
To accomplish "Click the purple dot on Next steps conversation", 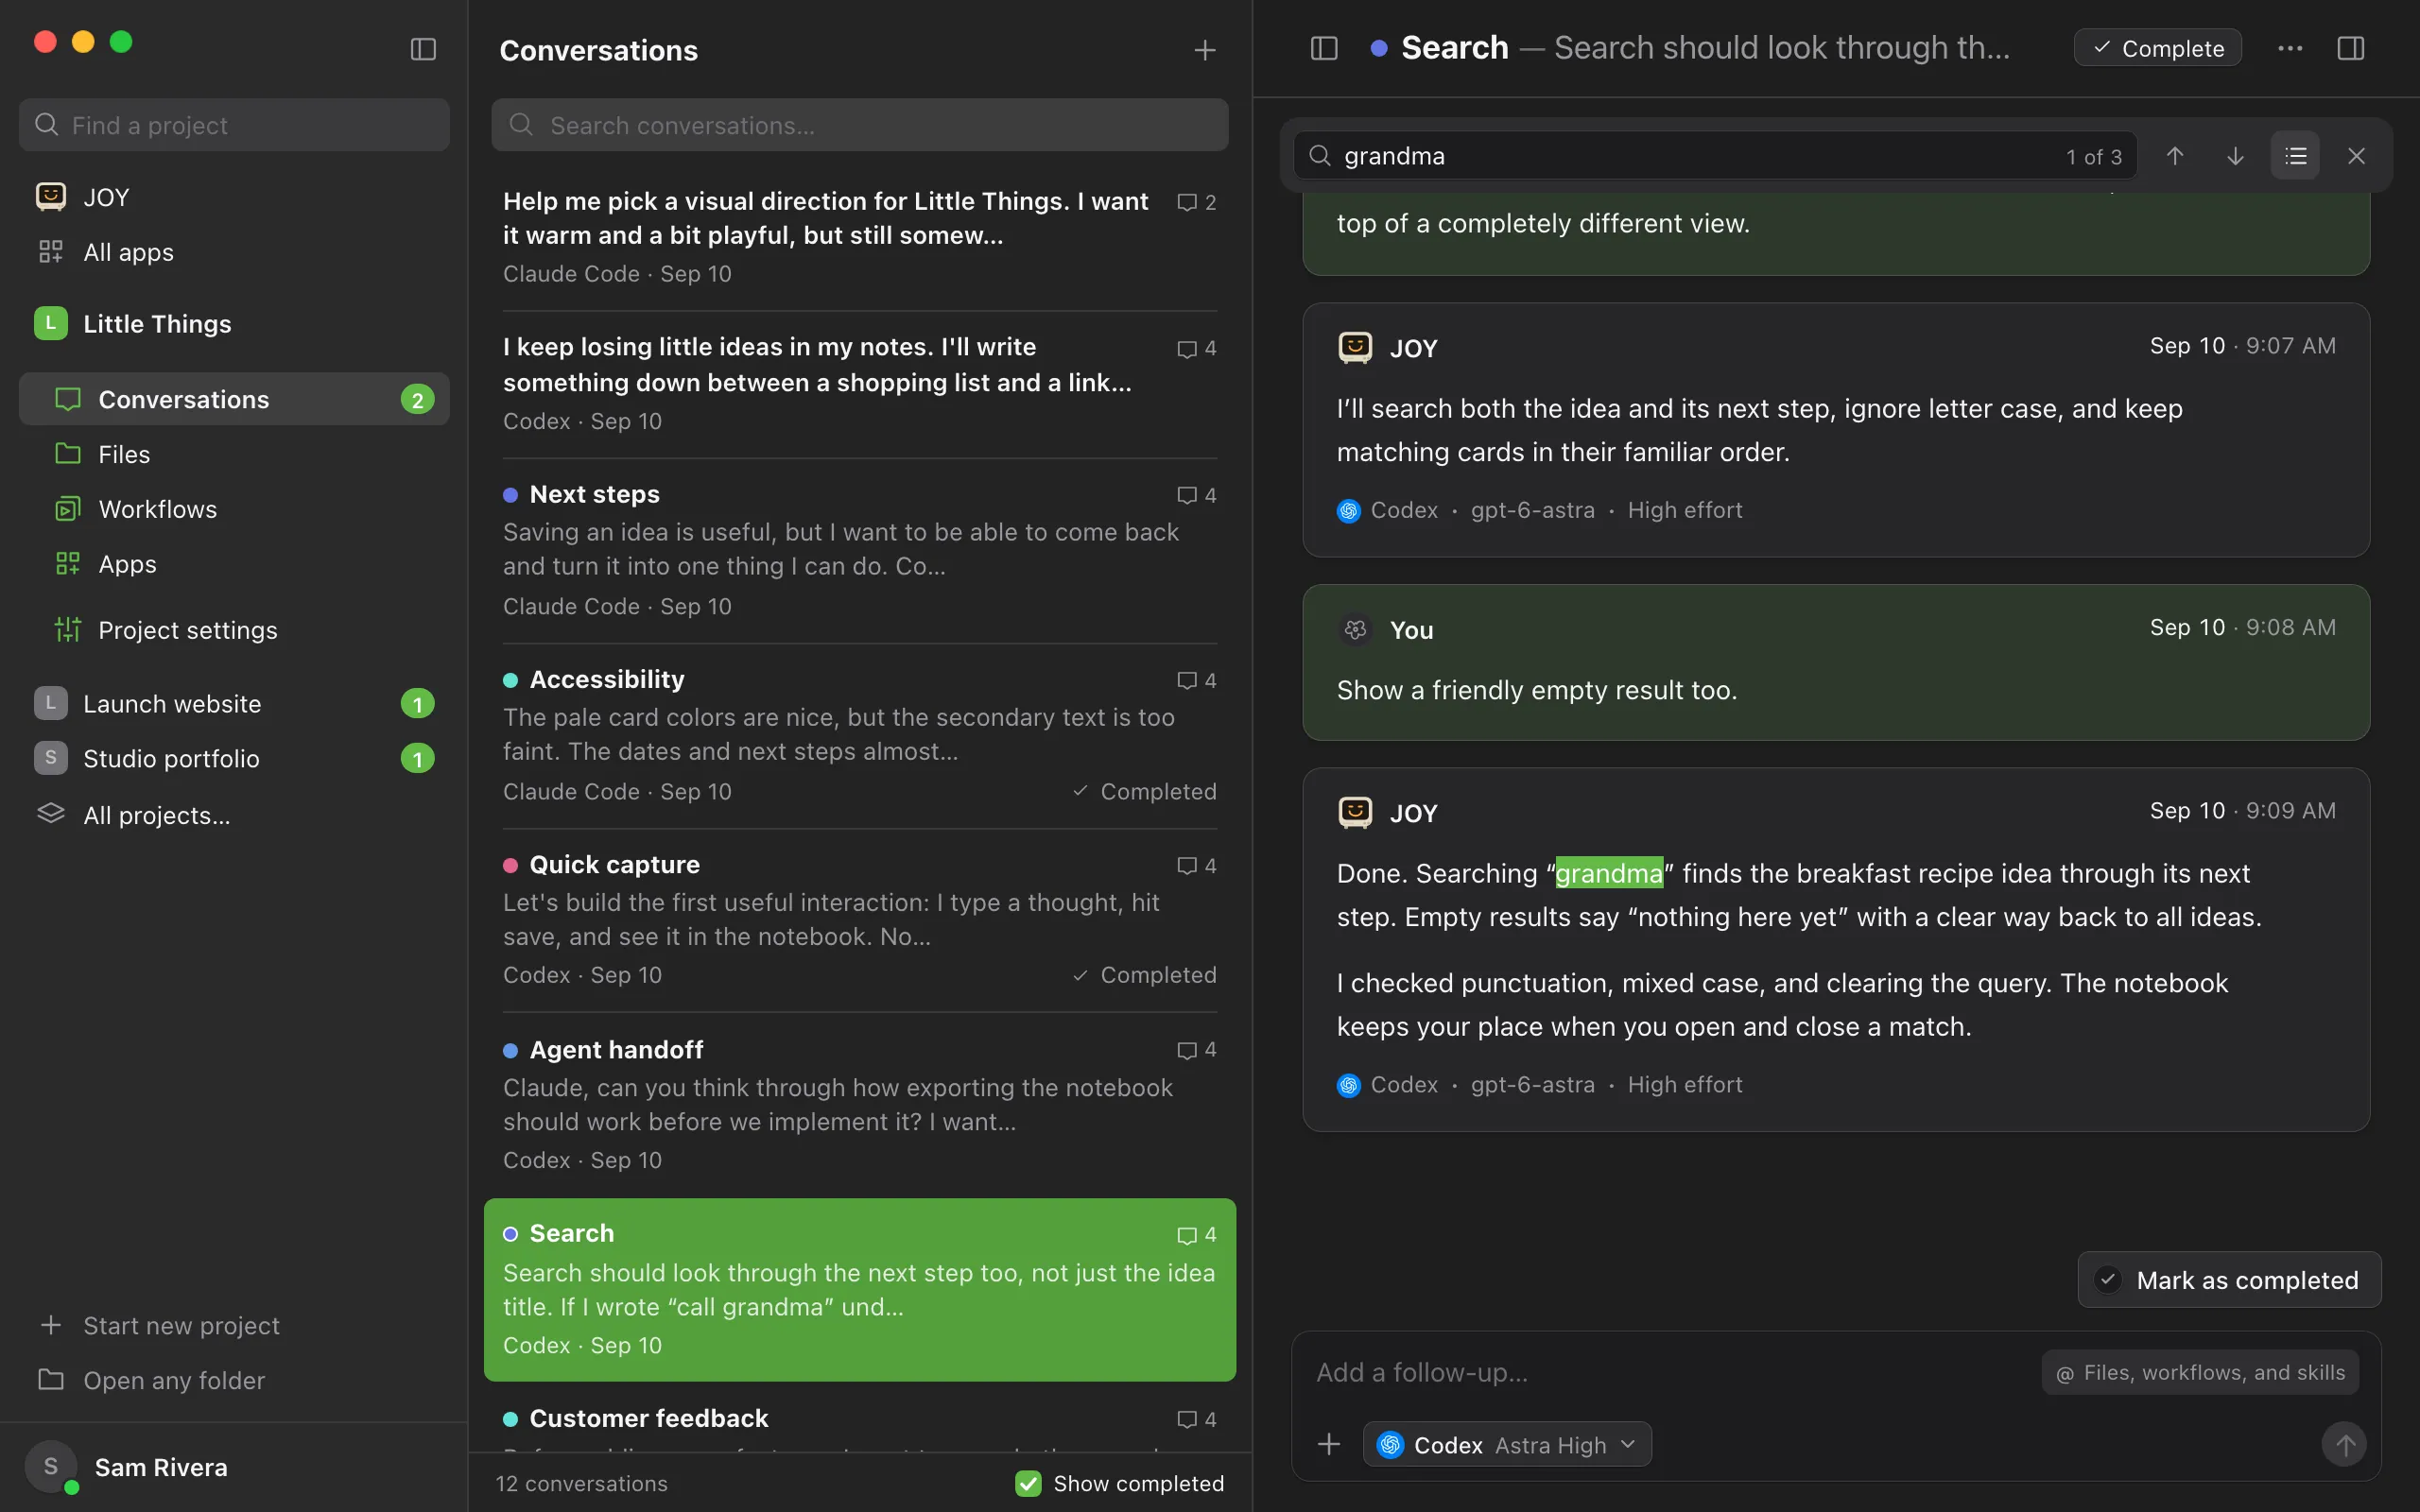I will click(510, 495).
